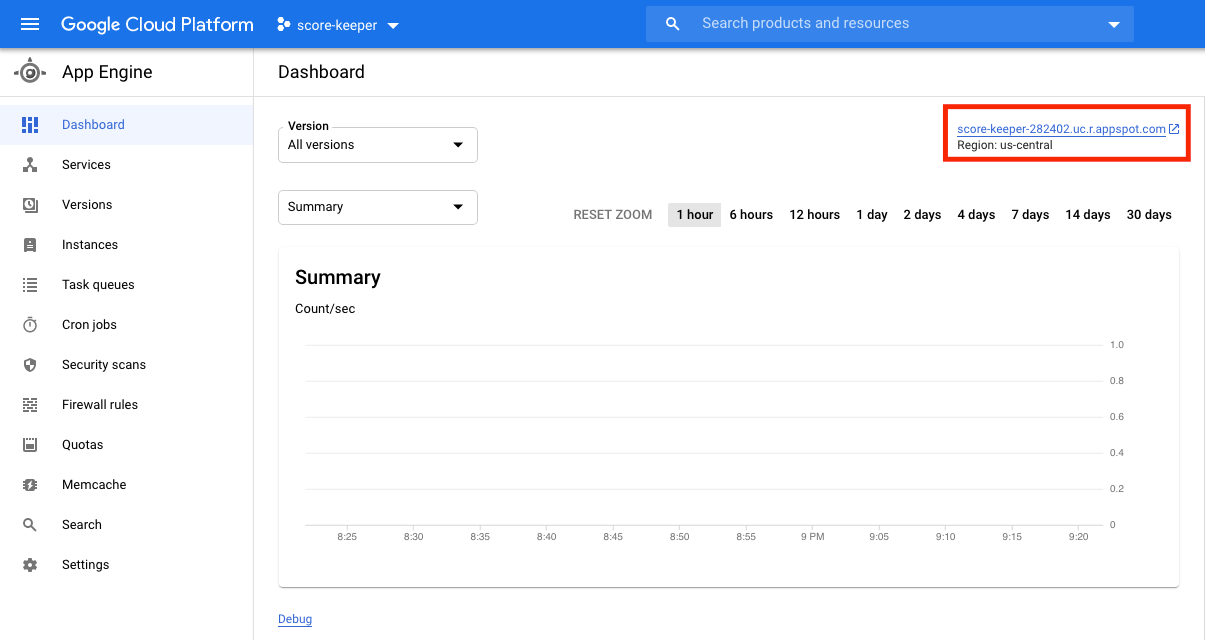Click the Debug link
The height and width of the screenshot is (640, 1205).
point(295,619)
